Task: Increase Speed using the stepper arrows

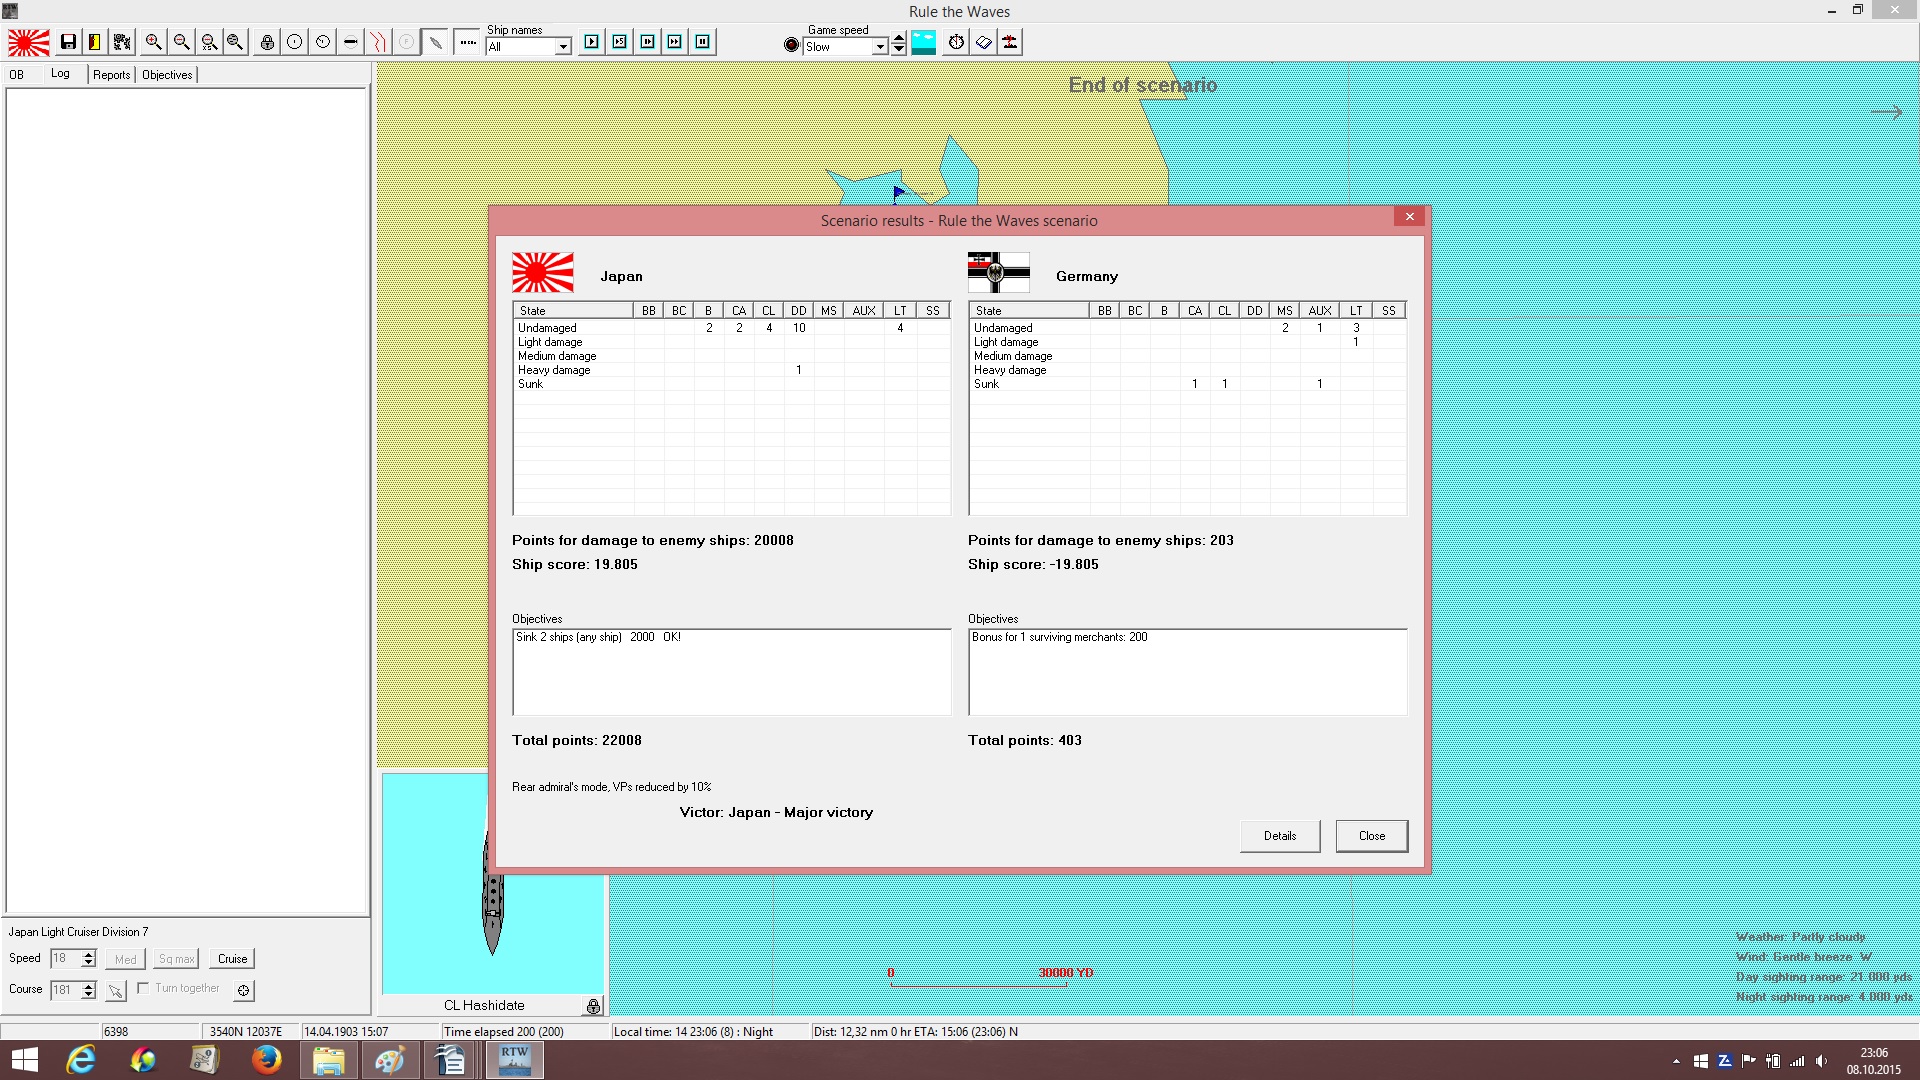Action: pos(89,954)
